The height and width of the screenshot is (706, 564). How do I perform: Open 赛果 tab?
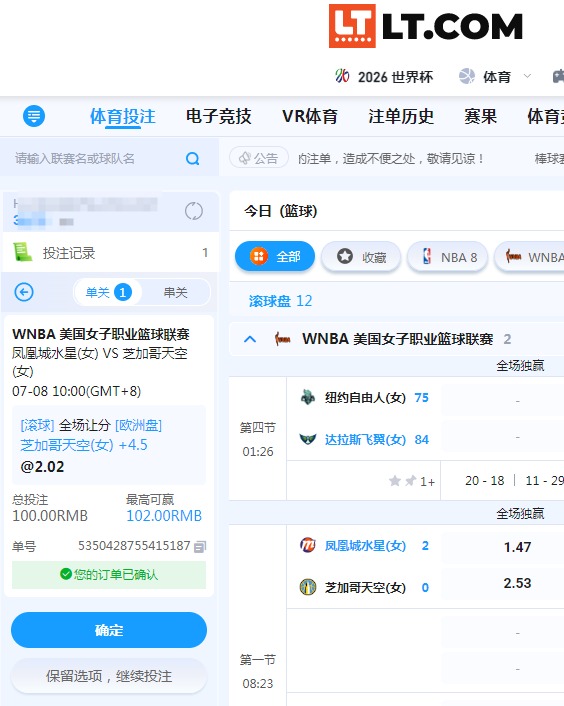point(481,117)
